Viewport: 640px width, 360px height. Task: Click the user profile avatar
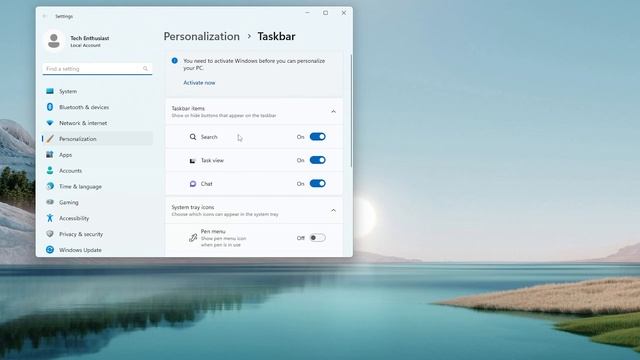click(53, 41)
